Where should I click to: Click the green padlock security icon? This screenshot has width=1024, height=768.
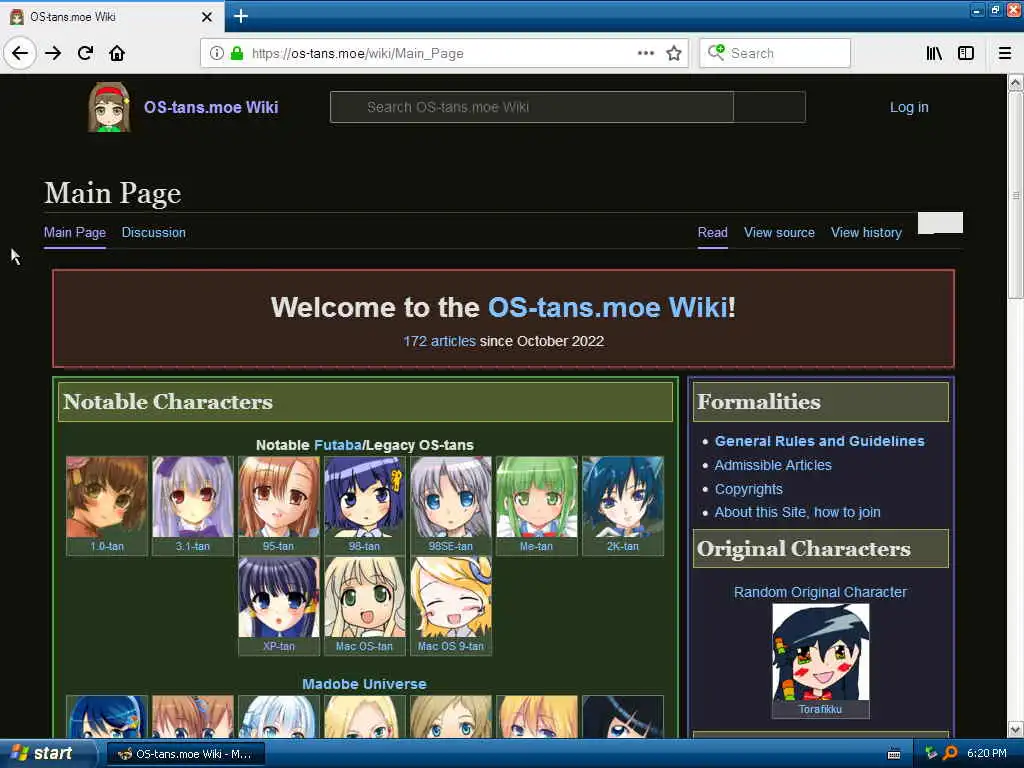(236, 53)
